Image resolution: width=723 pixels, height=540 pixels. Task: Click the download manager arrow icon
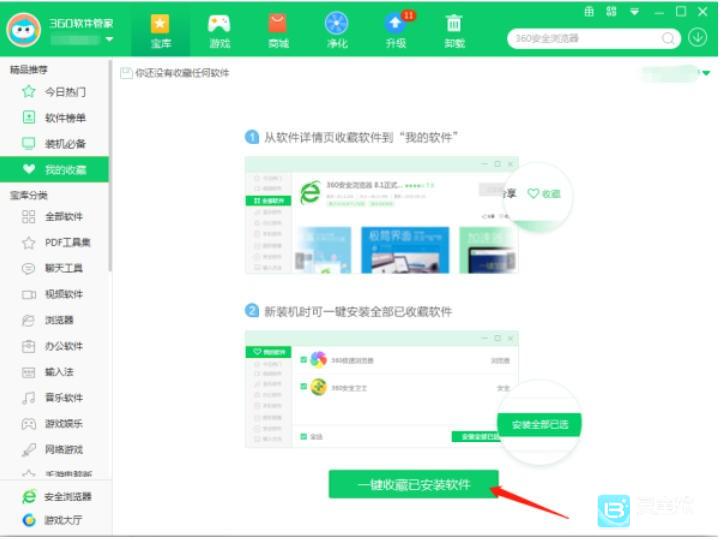click(698, 38)
